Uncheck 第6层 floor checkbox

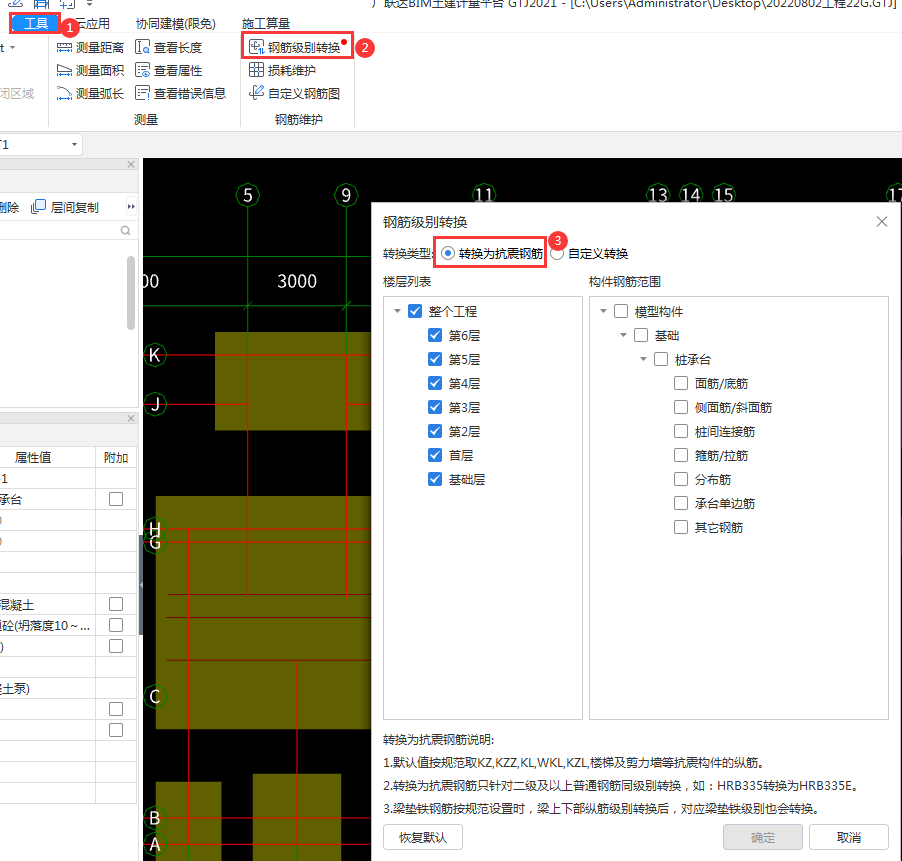pyautogui.click(x=435, y=335)
